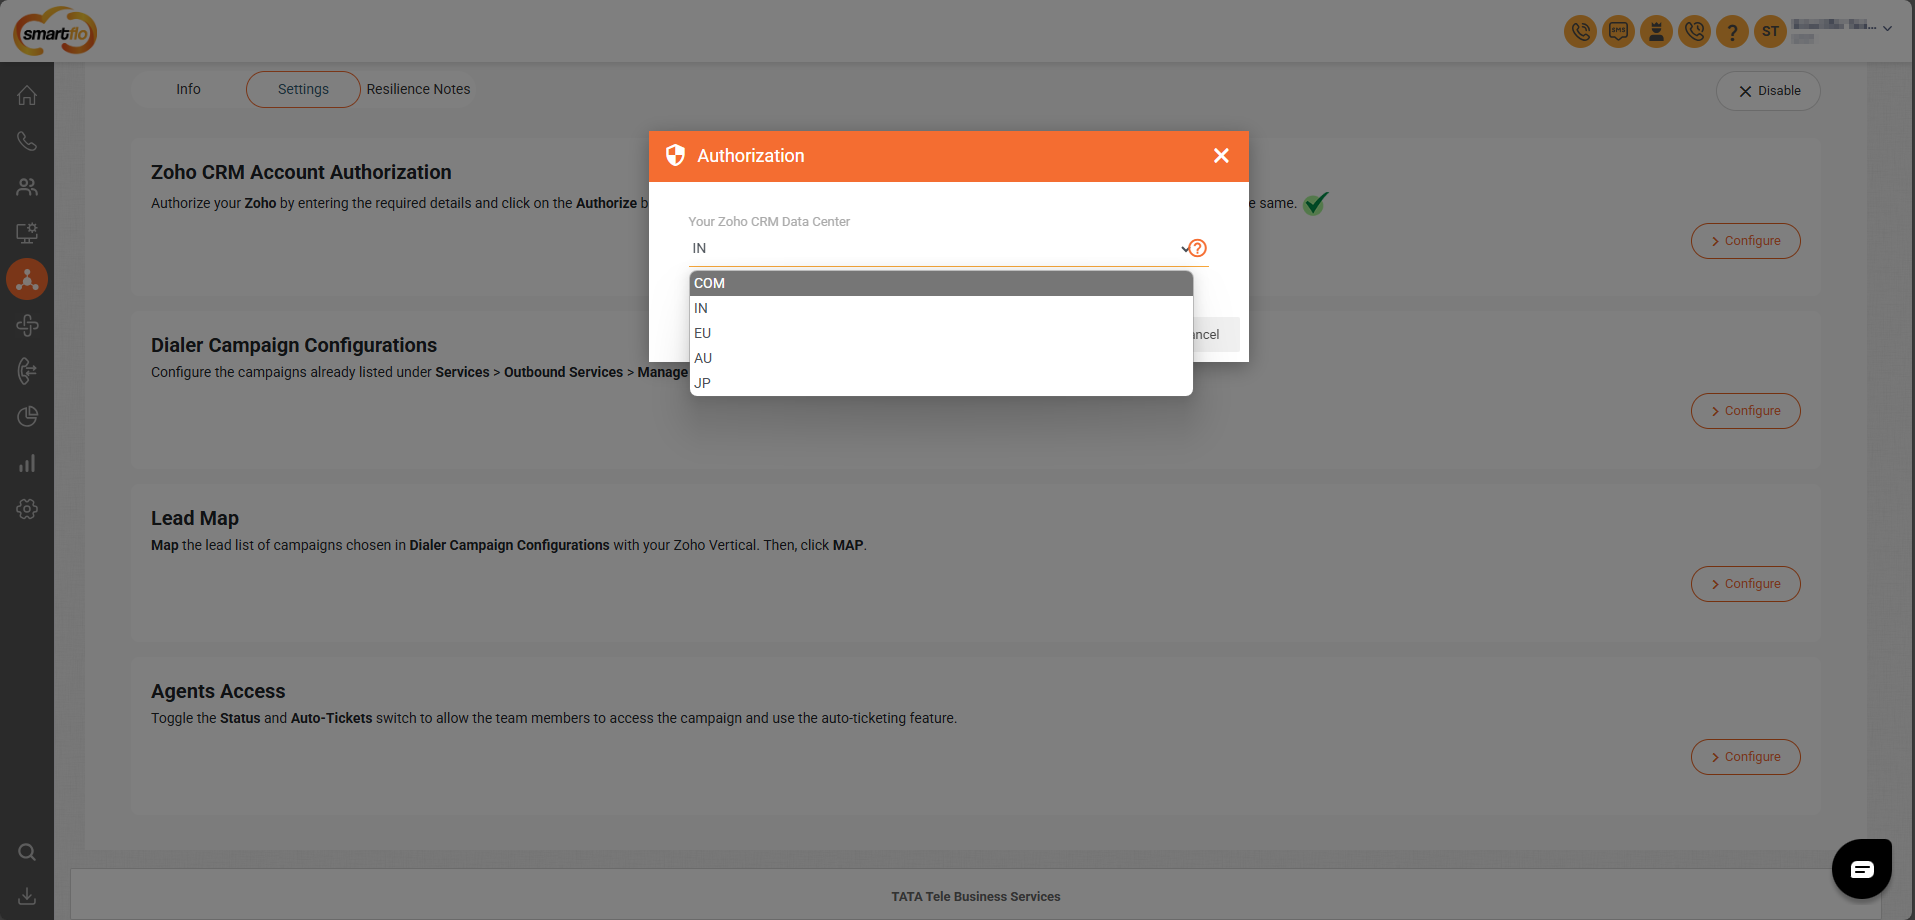
Task: Switch to the Settings tab
Action: click(x=303, y=89)
